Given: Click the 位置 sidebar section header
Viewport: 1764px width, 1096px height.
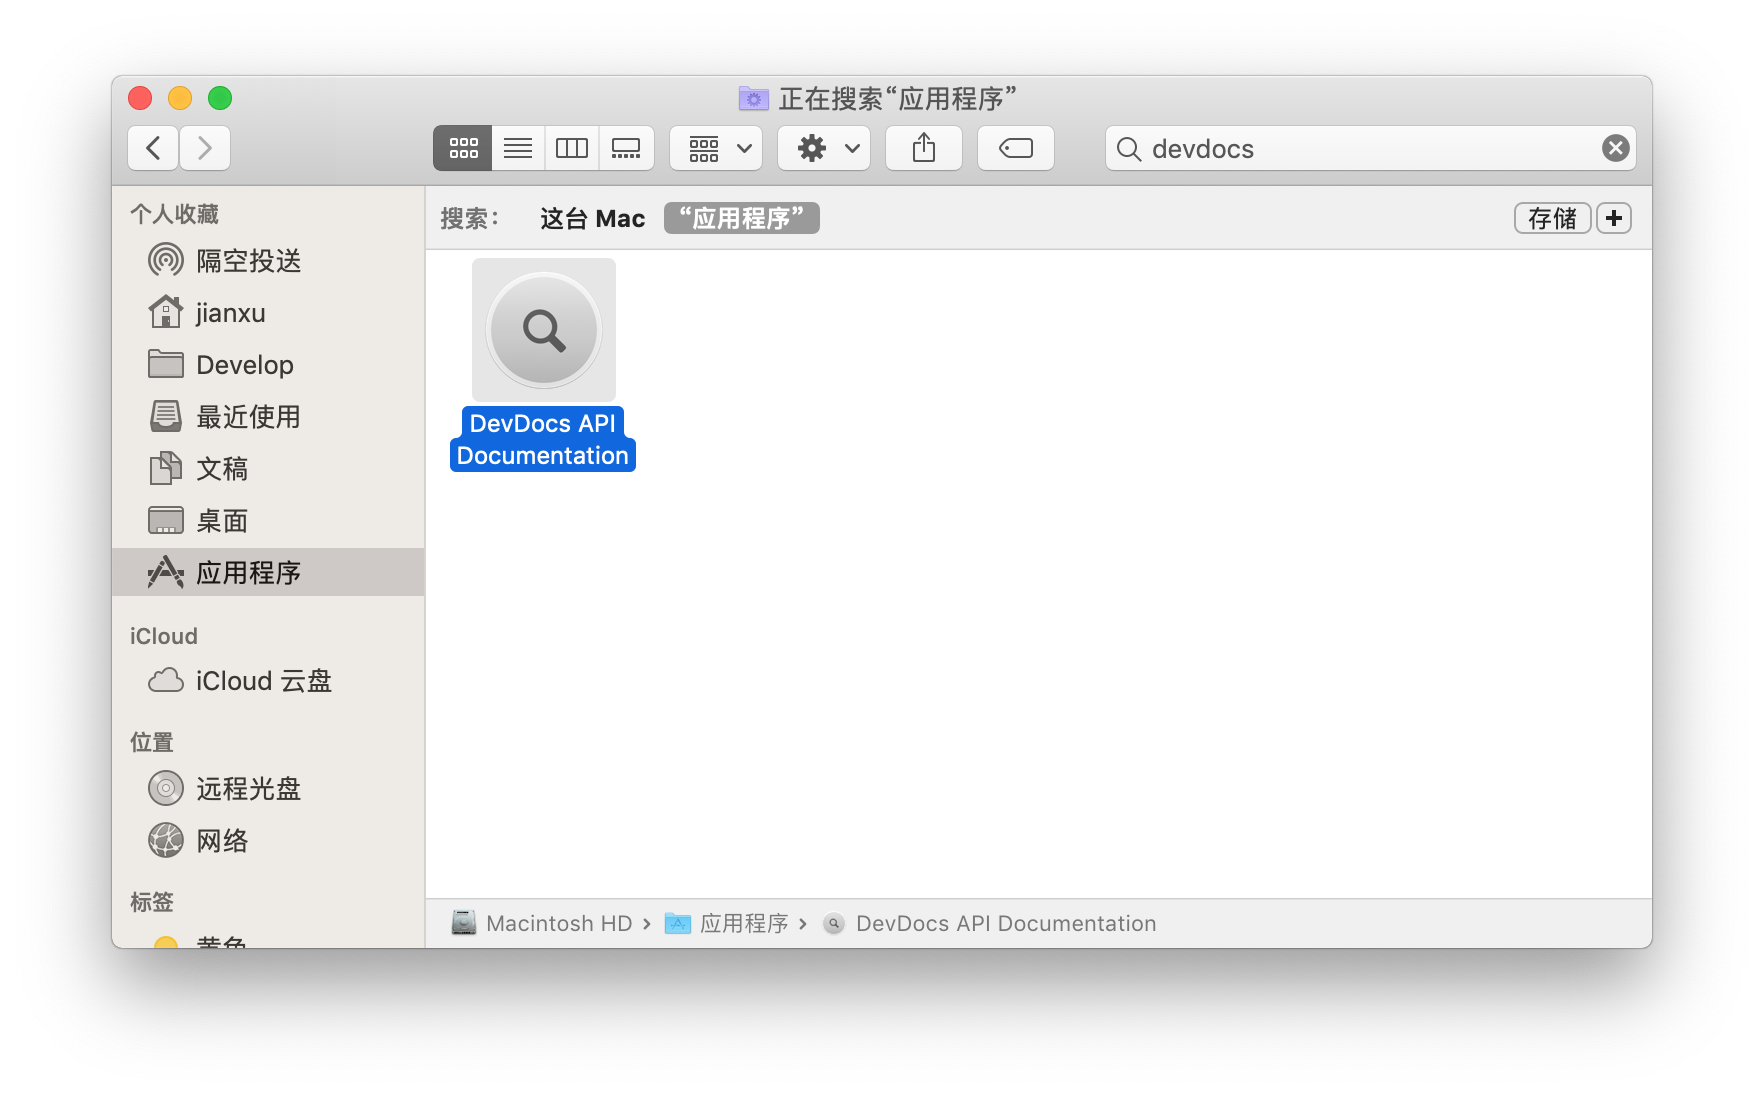Looking at the screenshot, I should [x=152, y=742].
